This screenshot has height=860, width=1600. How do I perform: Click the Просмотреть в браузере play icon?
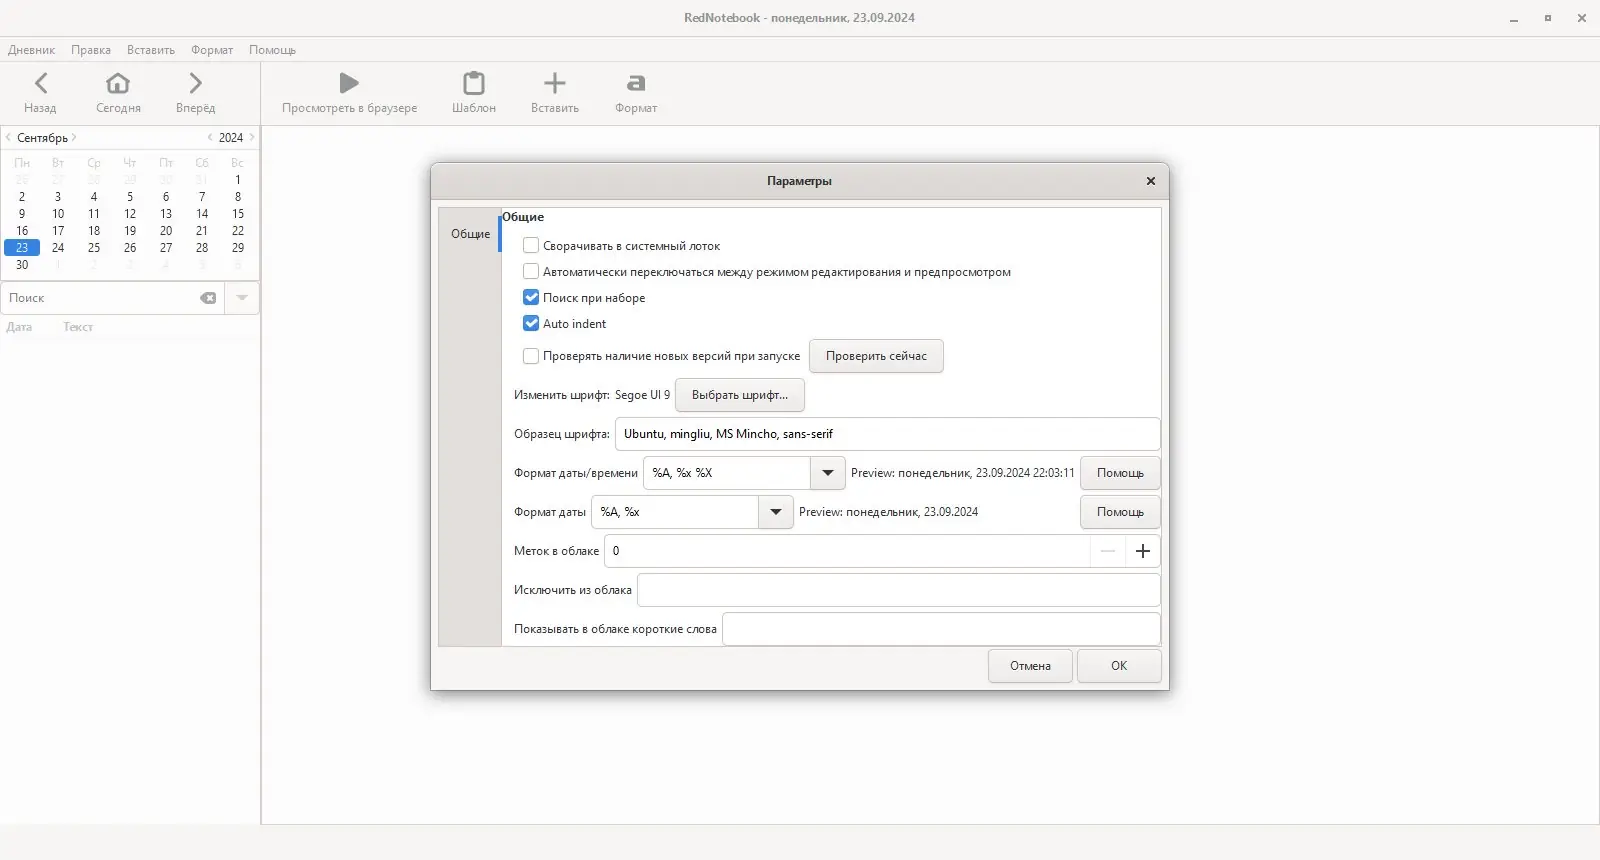[x=349, y=83]
